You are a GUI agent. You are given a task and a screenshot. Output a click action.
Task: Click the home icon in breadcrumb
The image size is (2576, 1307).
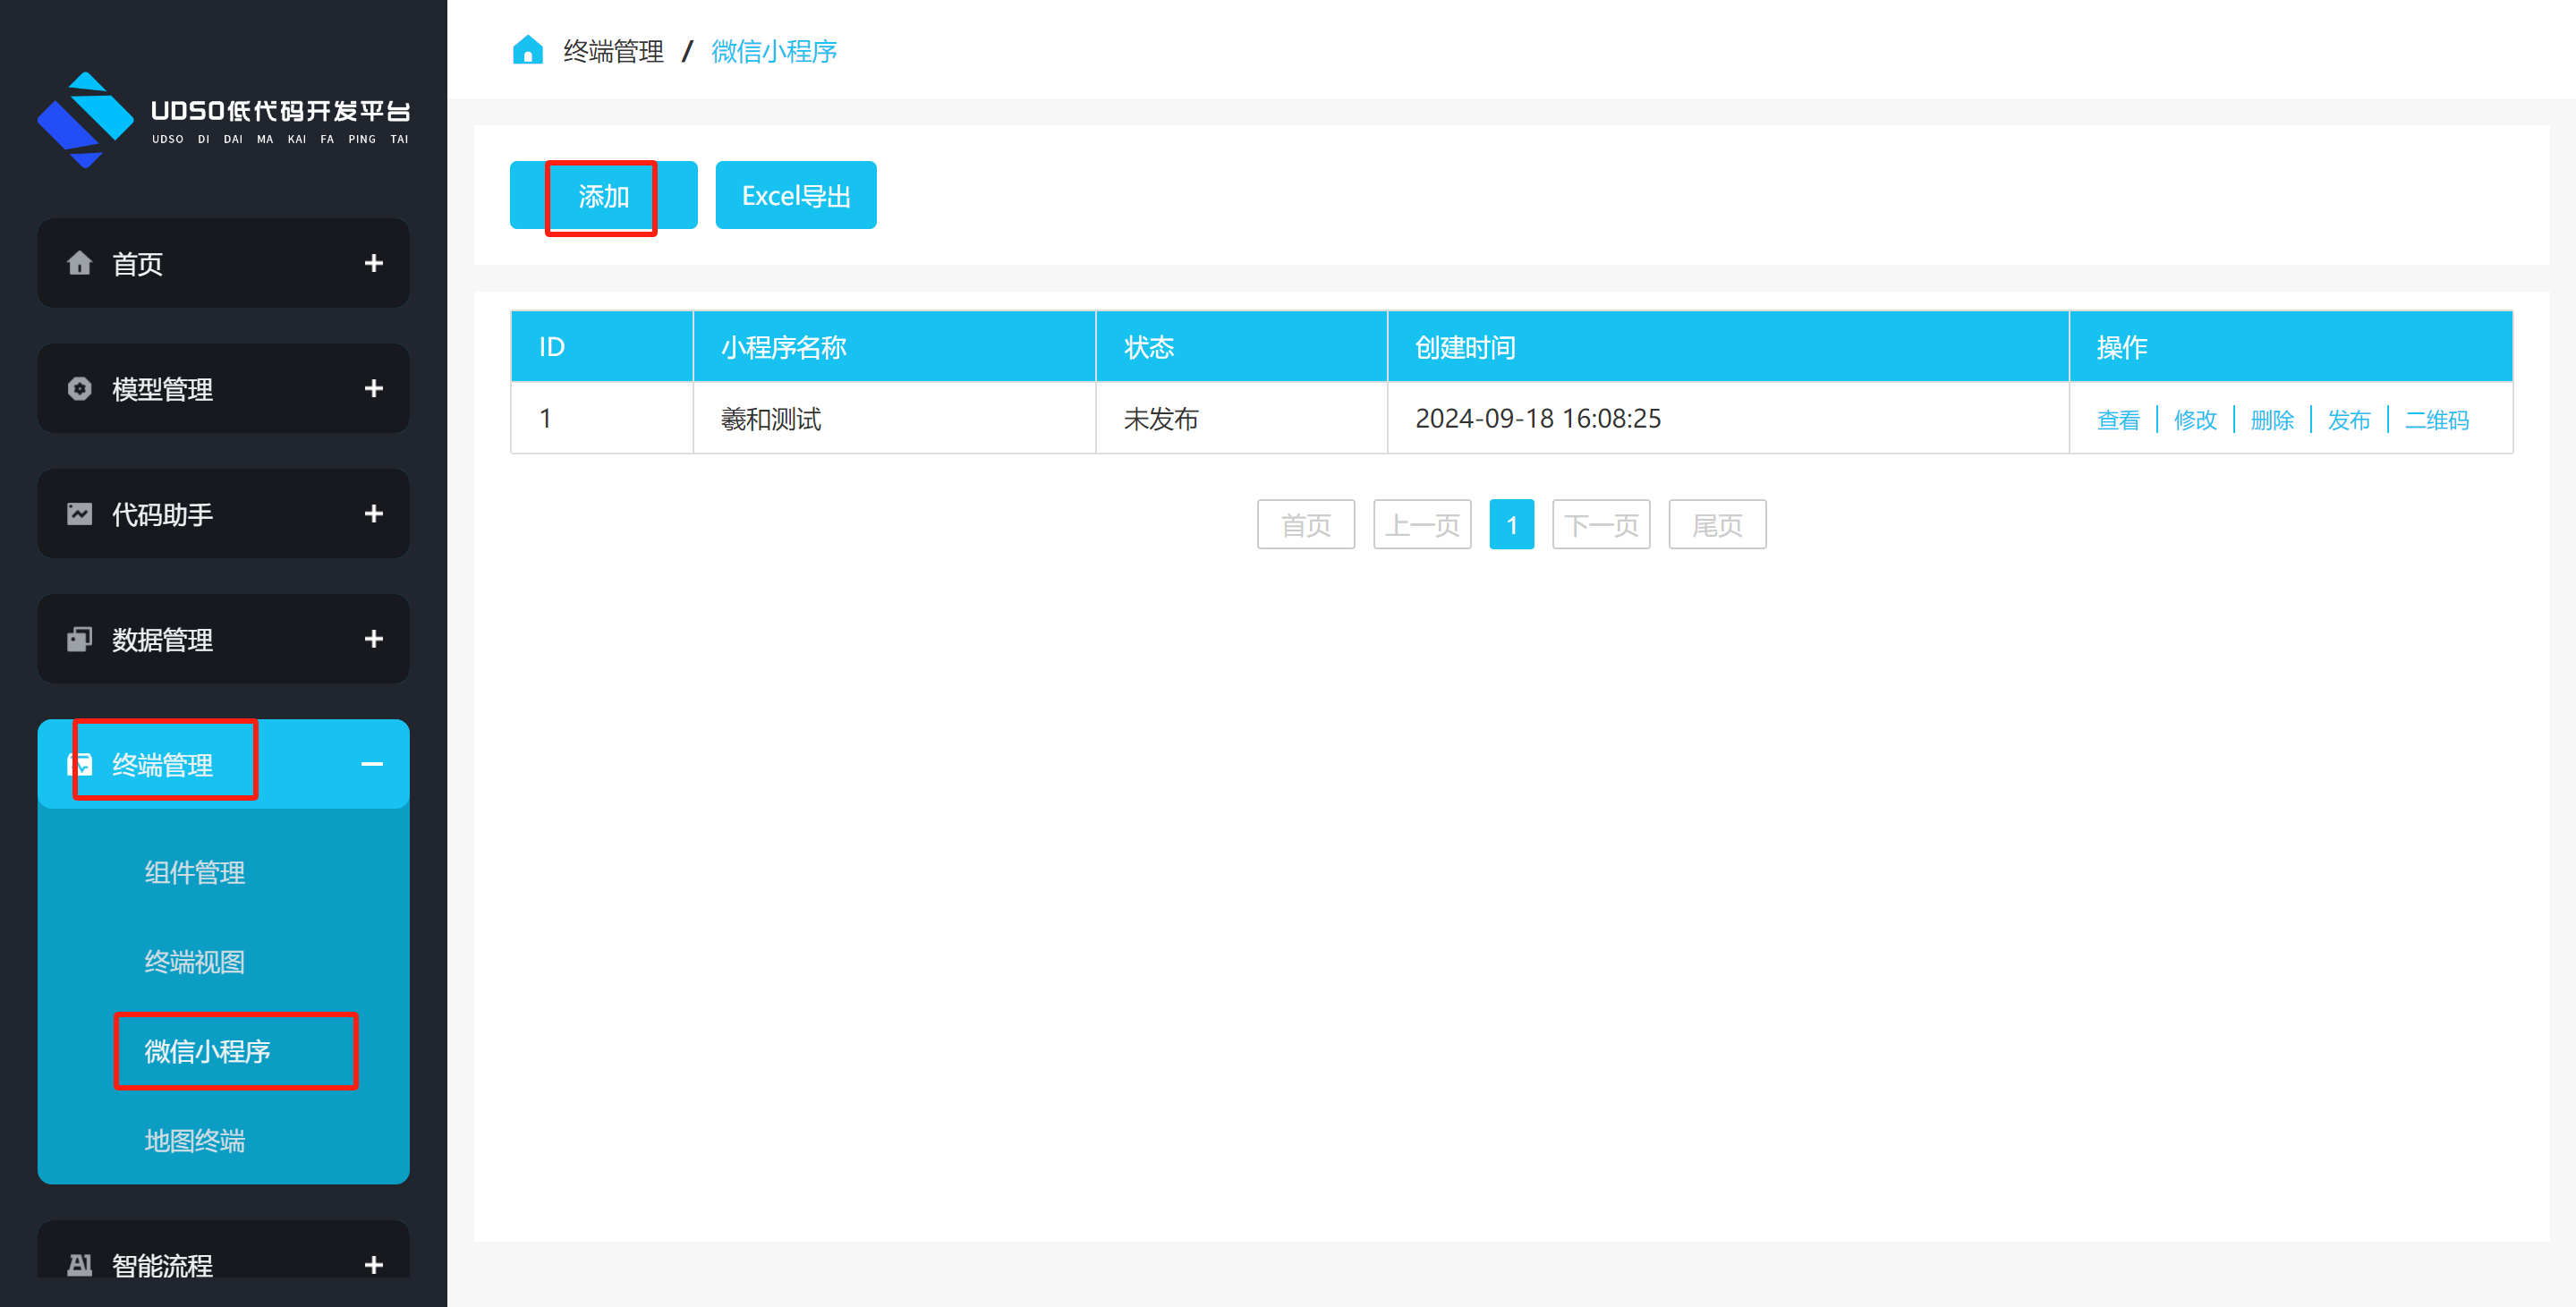point(527,50)
